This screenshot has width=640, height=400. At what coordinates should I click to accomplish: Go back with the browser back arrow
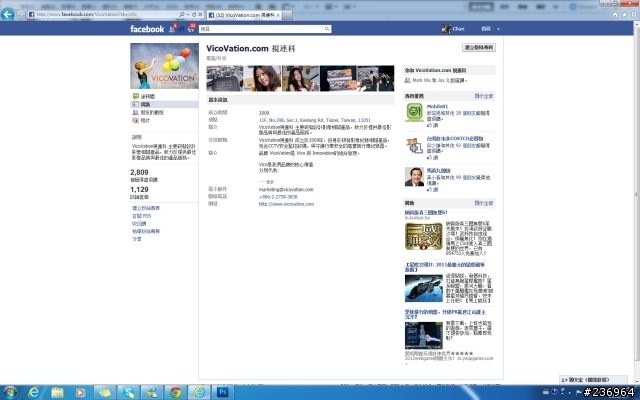7,14
